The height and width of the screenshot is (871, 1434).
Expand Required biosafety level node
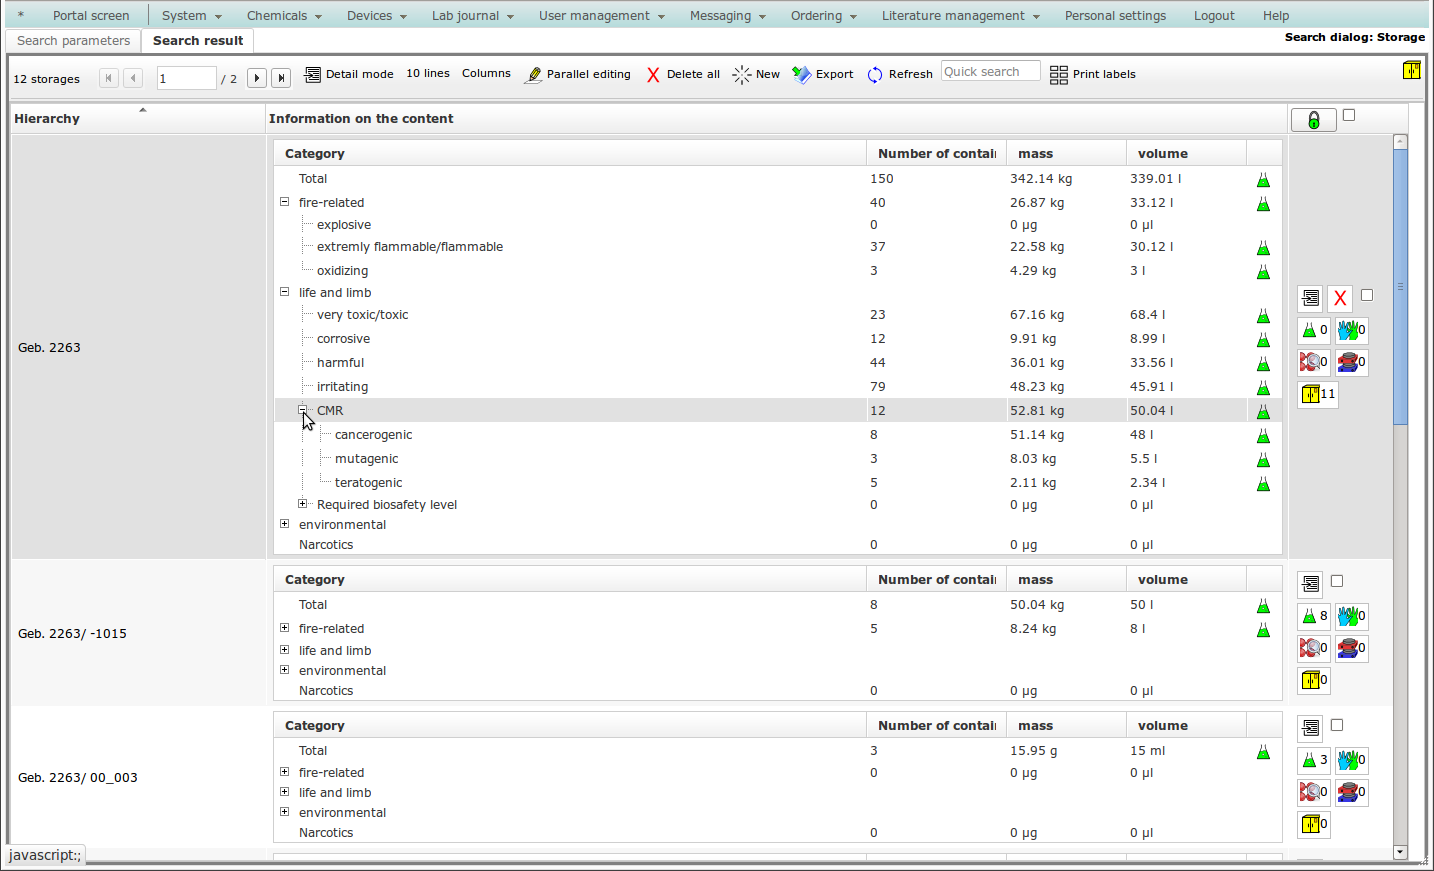(x=303, y=504)
